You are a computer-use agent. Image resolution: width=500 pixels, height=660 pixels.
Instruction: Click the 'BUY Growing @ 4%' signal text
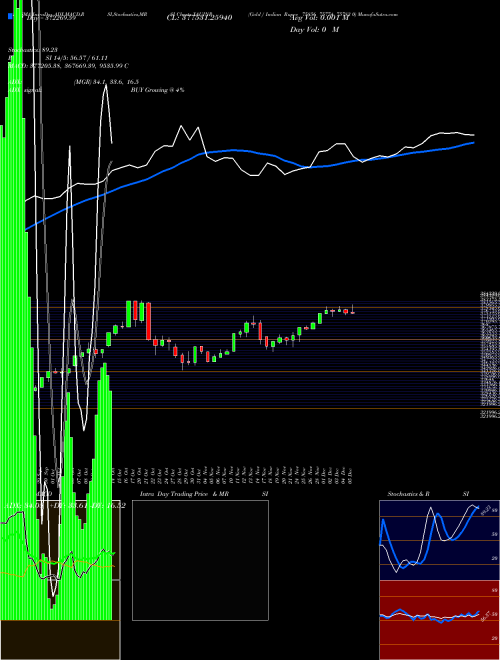(157, 90)
